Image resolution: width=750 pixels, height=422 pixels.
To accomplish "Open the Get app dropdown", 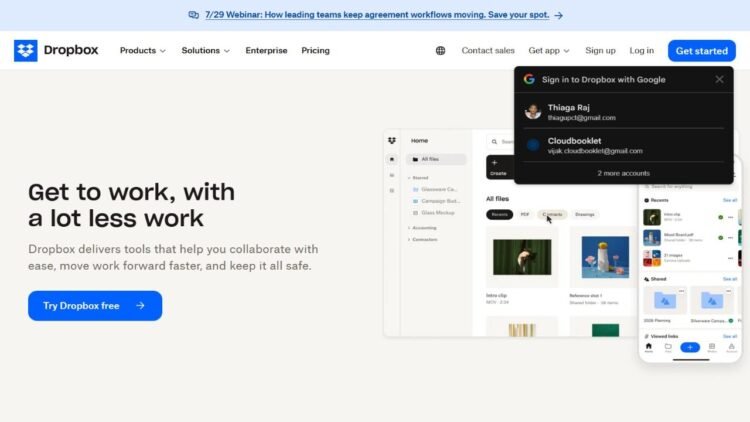I will coord(549,51).
